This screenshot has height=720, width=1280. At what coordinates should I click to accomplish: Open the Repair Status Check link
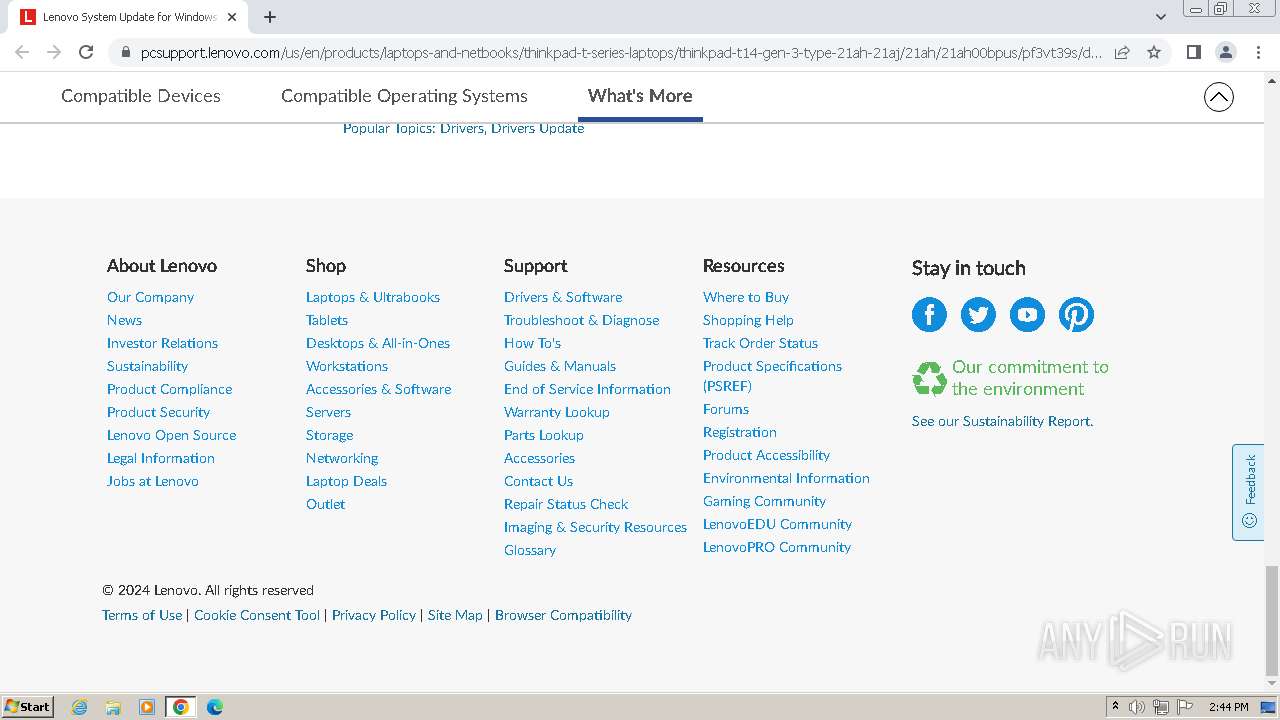(x=566, y=504)
